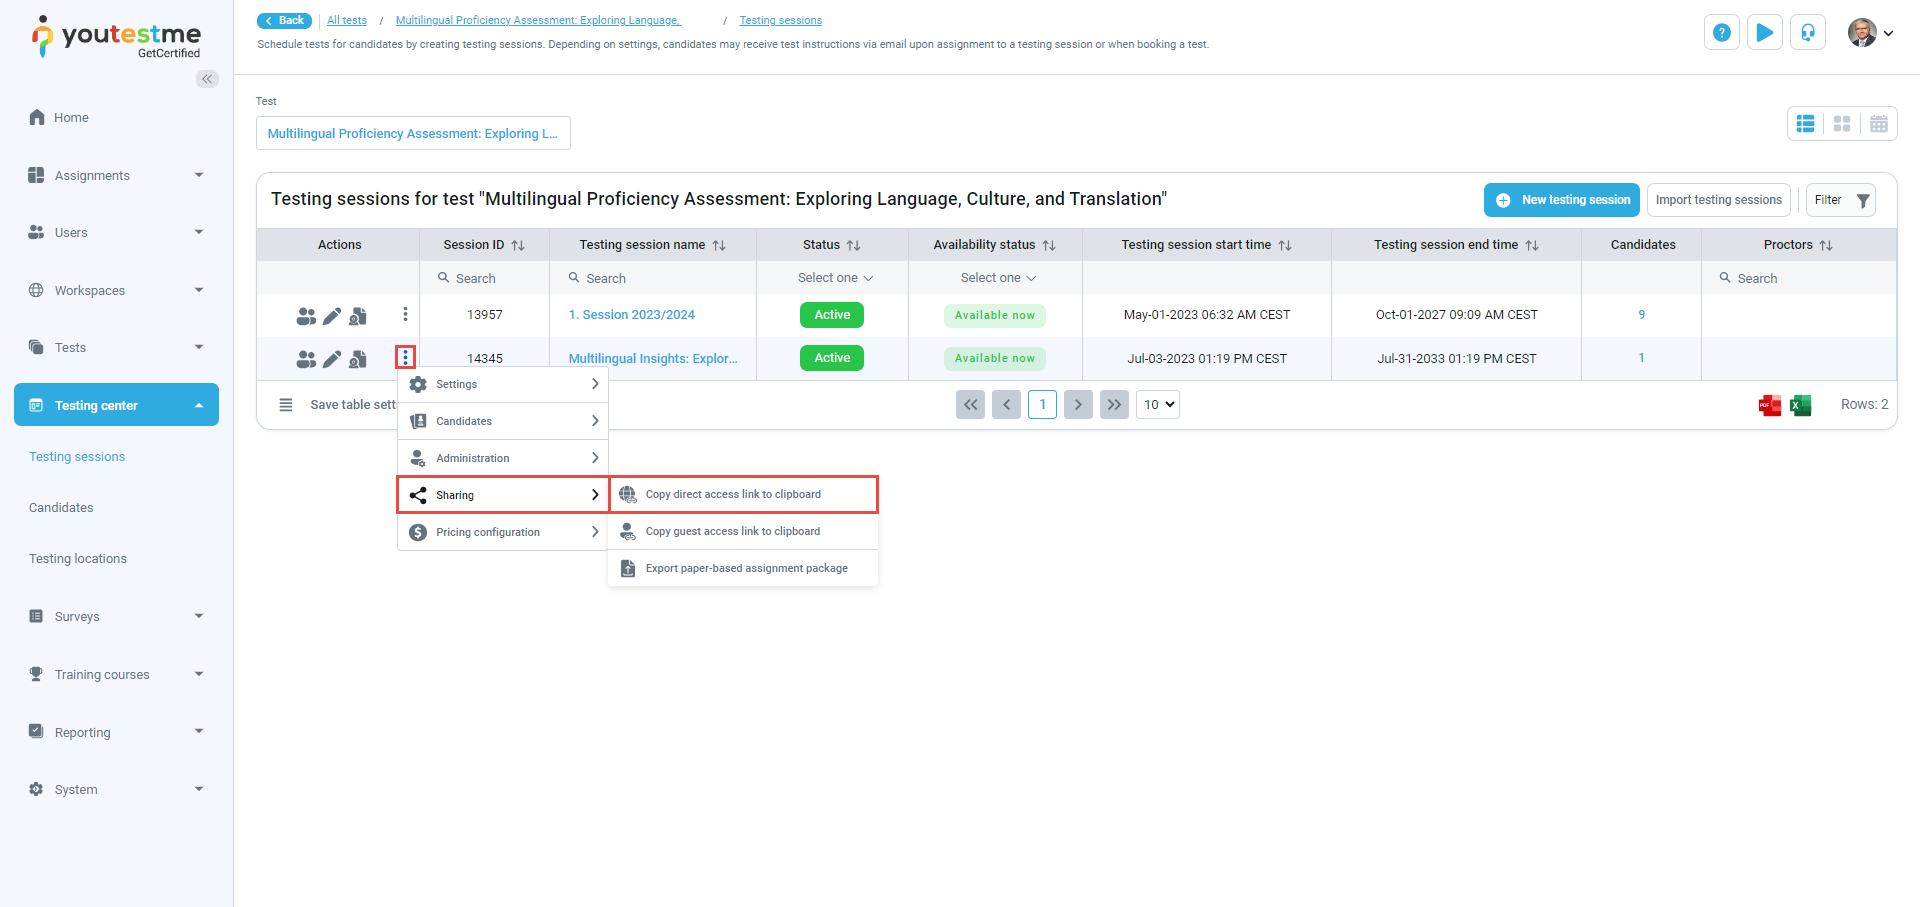Open rows per page dropdown
The width and height of the screenshot is (1920, 907).
(x=1158, y=405)
